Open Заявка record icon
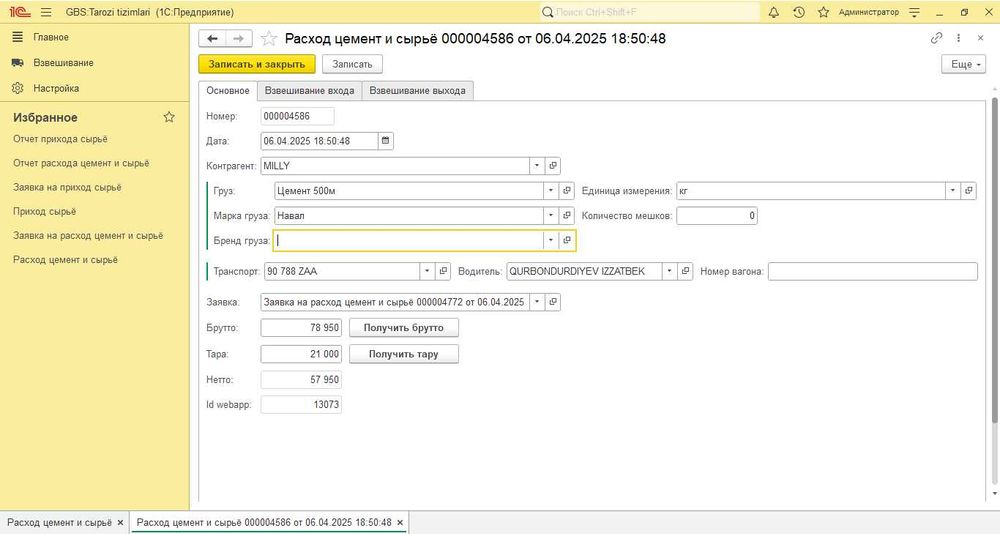The height and width of the screenshot is (534, 1000). (x=553, y=301)
